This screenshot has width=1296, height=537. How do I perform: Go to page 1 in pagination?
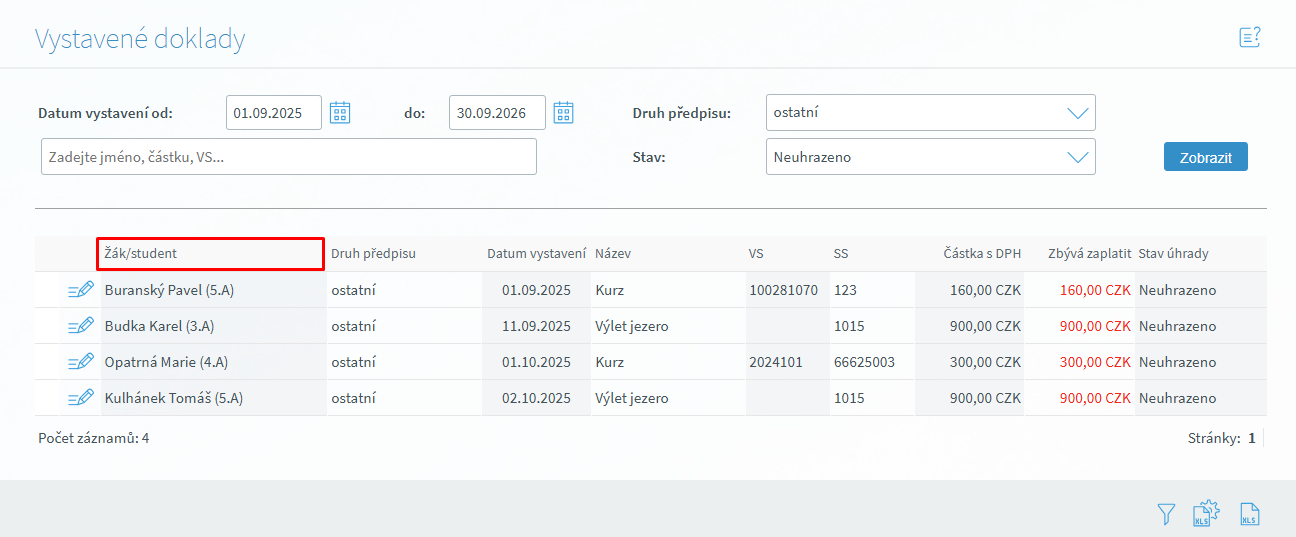1251,438
